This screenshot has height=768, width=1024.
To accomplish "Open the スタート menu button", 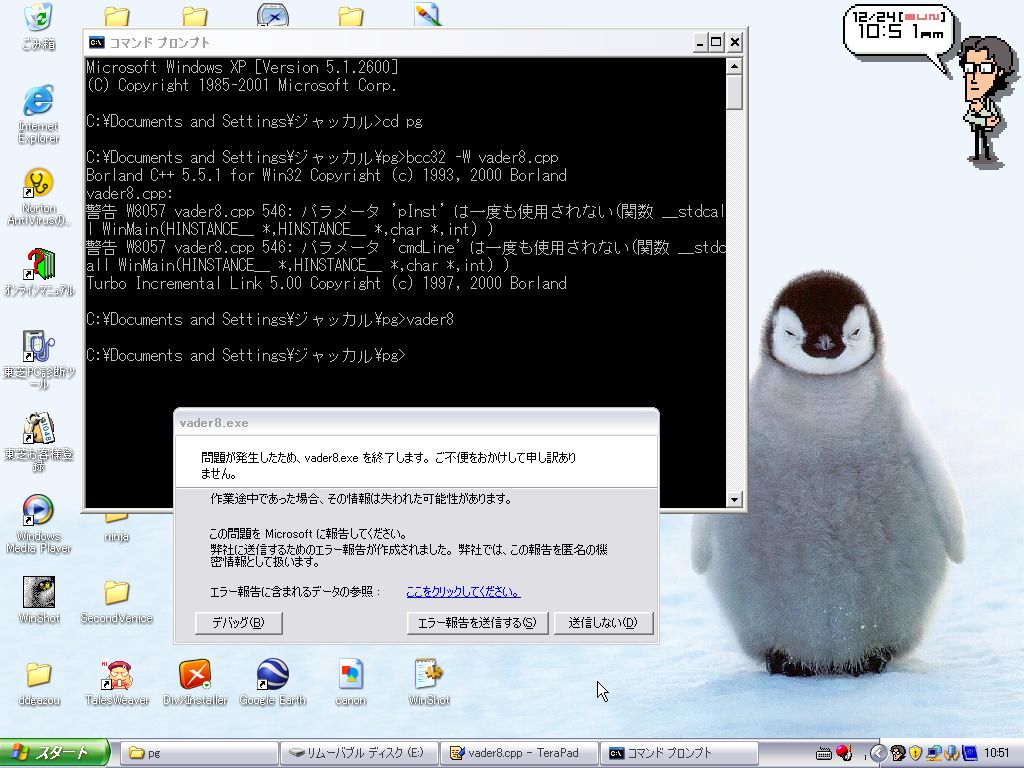I will pos(54,753).
